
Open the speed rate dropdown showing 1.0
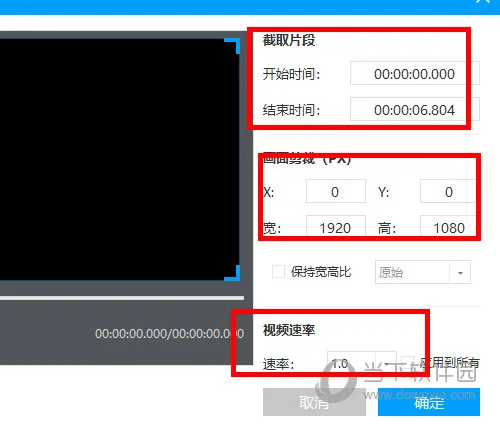(x=362, y=363)
